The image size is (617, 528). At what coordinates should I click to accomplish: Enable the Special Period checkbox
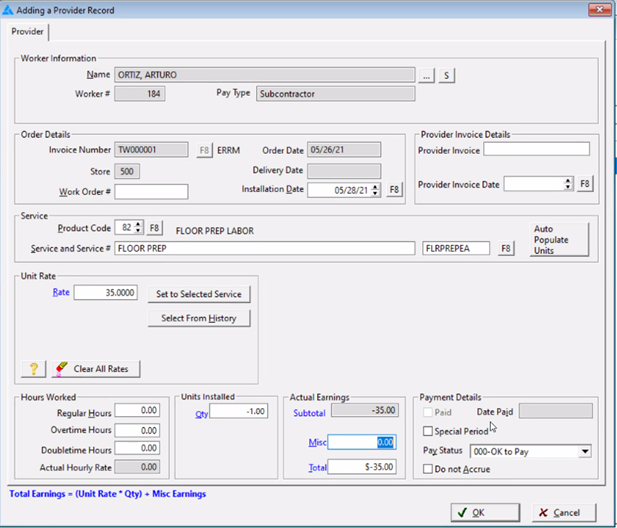tap(428, 431)
